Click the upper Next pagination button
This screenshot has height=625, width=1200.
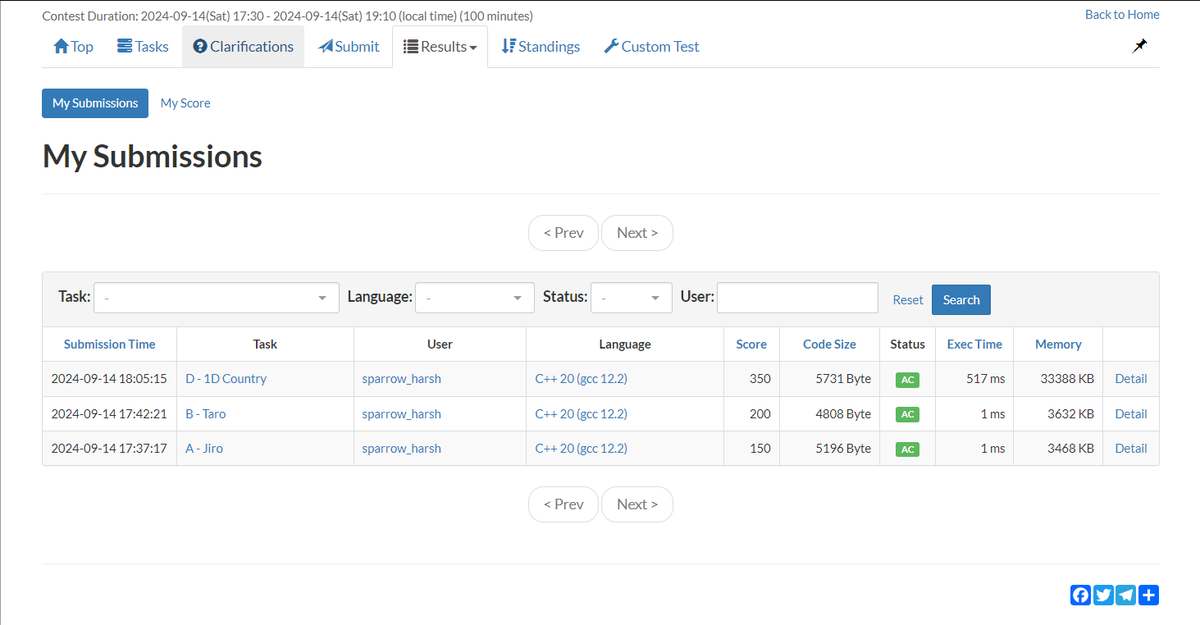point(637,232)
